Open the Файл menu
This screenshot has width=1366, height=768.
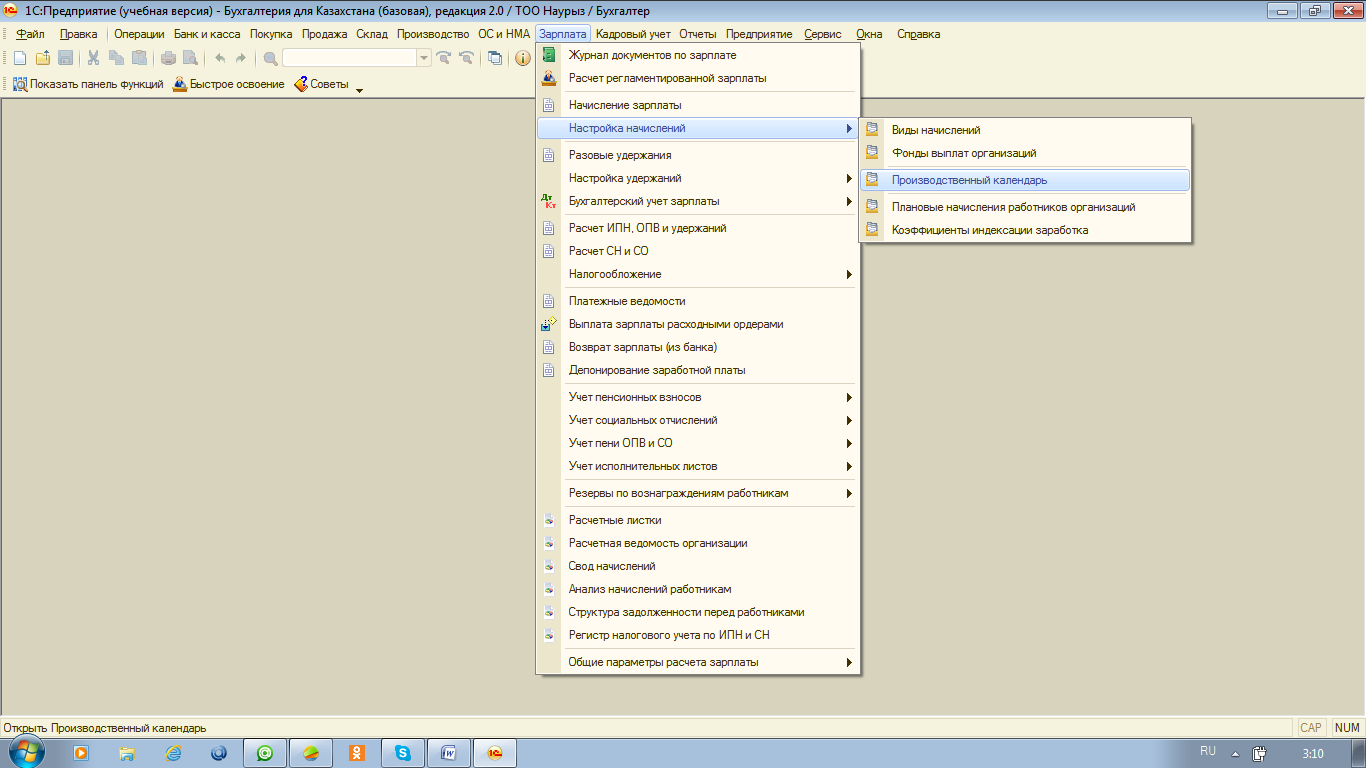coord(30,34)
